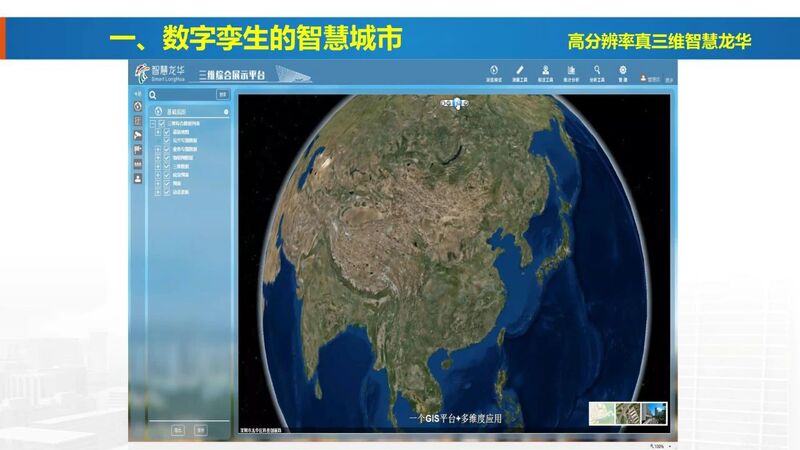Click the magnifier analysis tool icon
800x450 pixels.
click(597, 71)
